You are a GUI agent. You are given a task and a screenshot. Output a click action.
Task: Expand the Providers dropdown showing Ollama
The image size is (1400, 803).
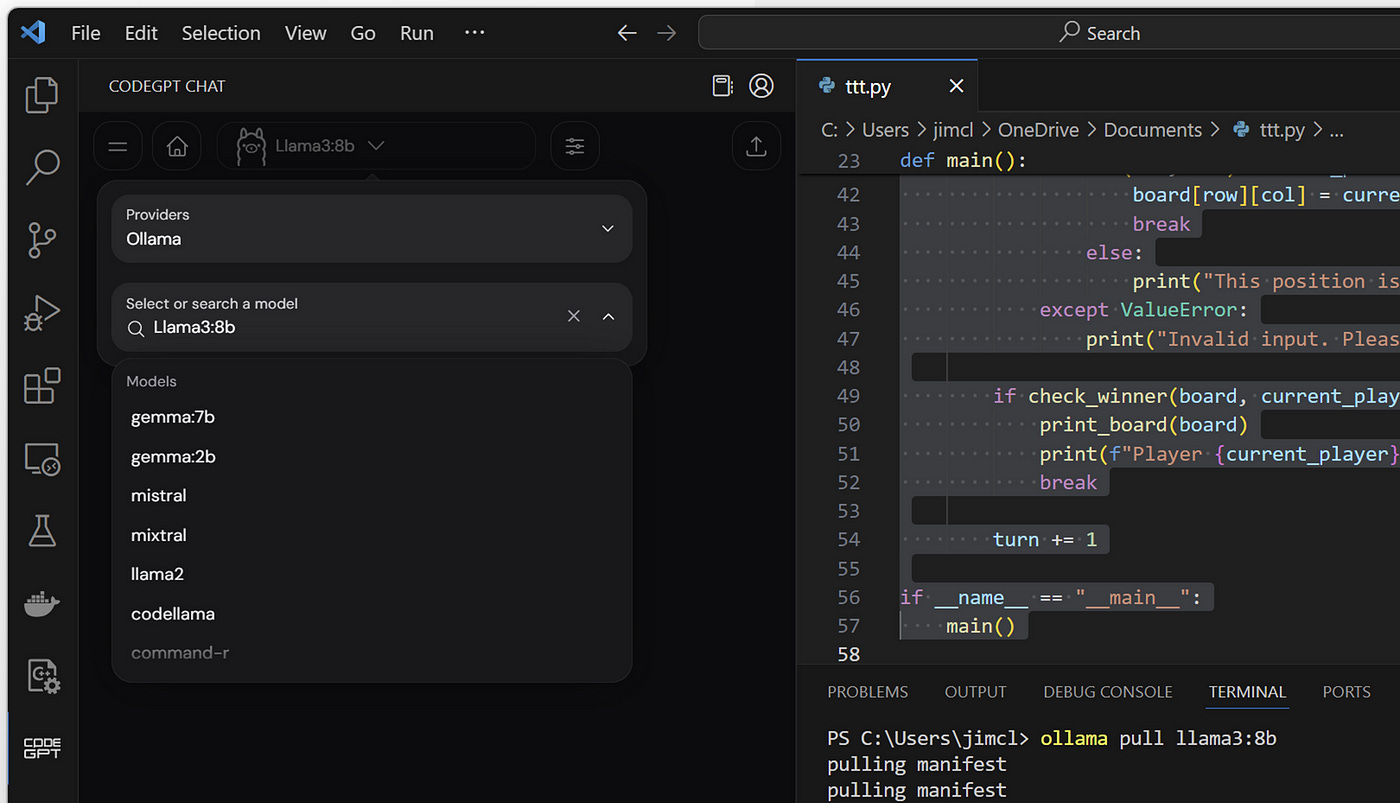pos(607,228)
